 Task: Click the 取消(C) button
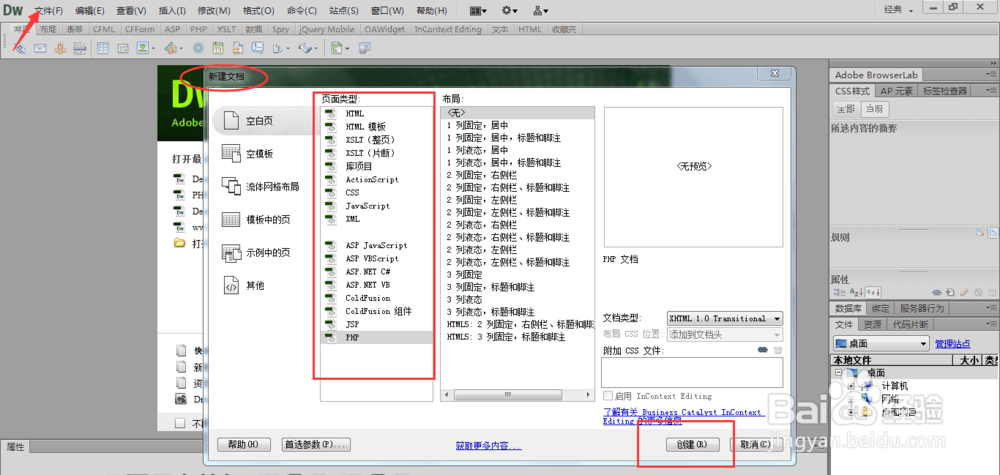[x=756, y=444]
